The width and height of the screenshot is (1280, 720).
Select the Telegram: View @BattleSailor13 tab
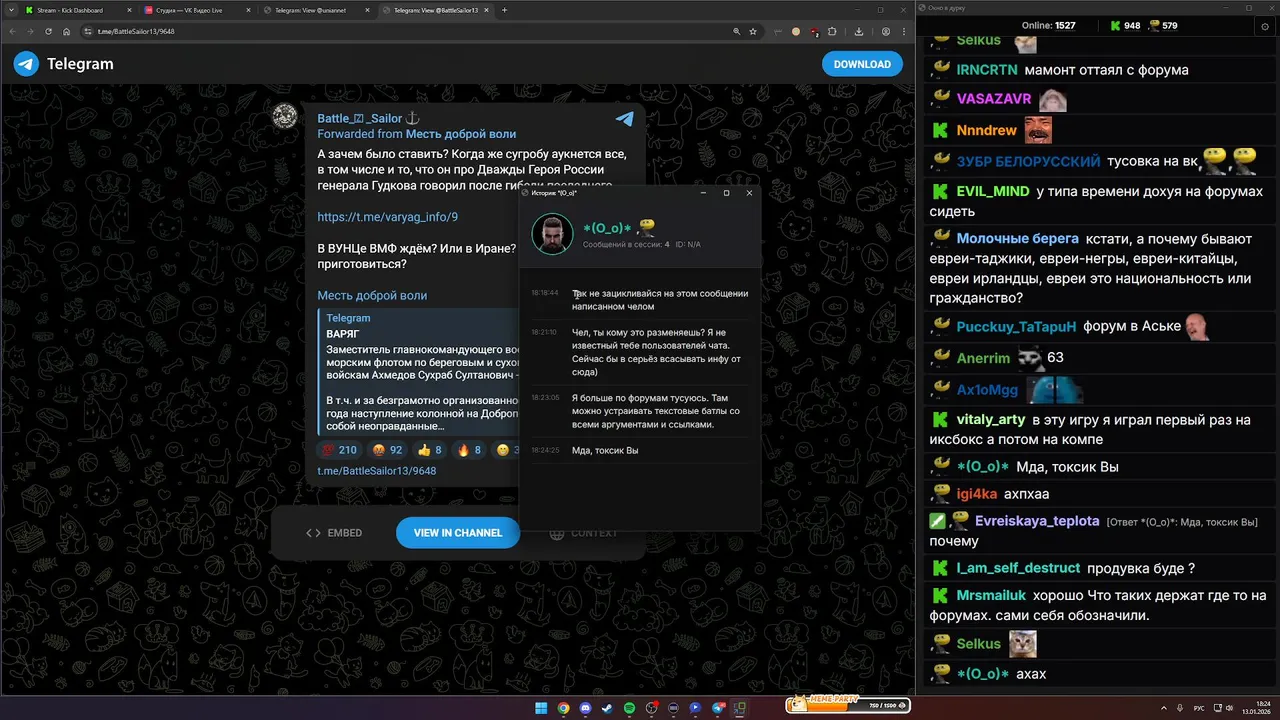coord(435,10)
